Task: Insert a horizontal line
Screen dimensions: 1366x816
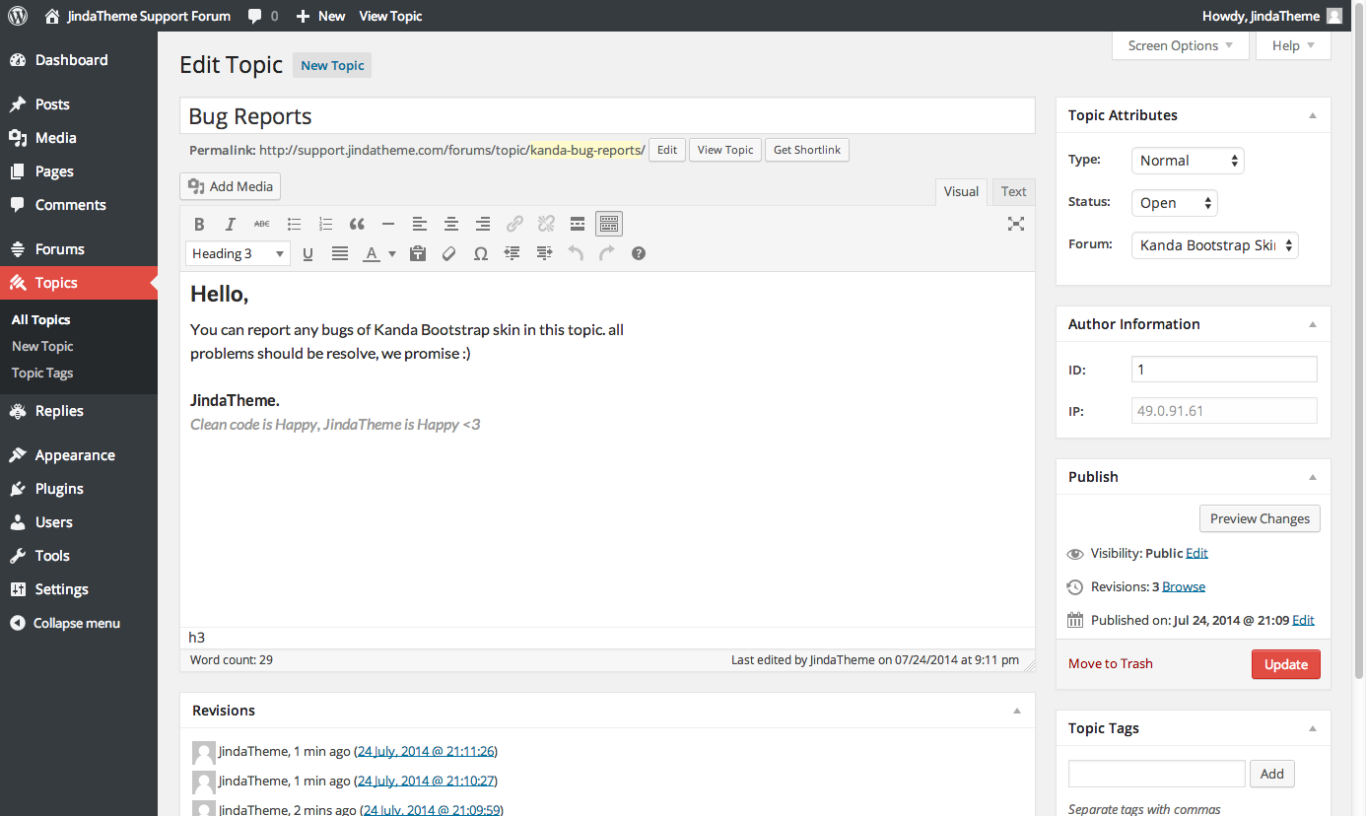Action: 388,224
